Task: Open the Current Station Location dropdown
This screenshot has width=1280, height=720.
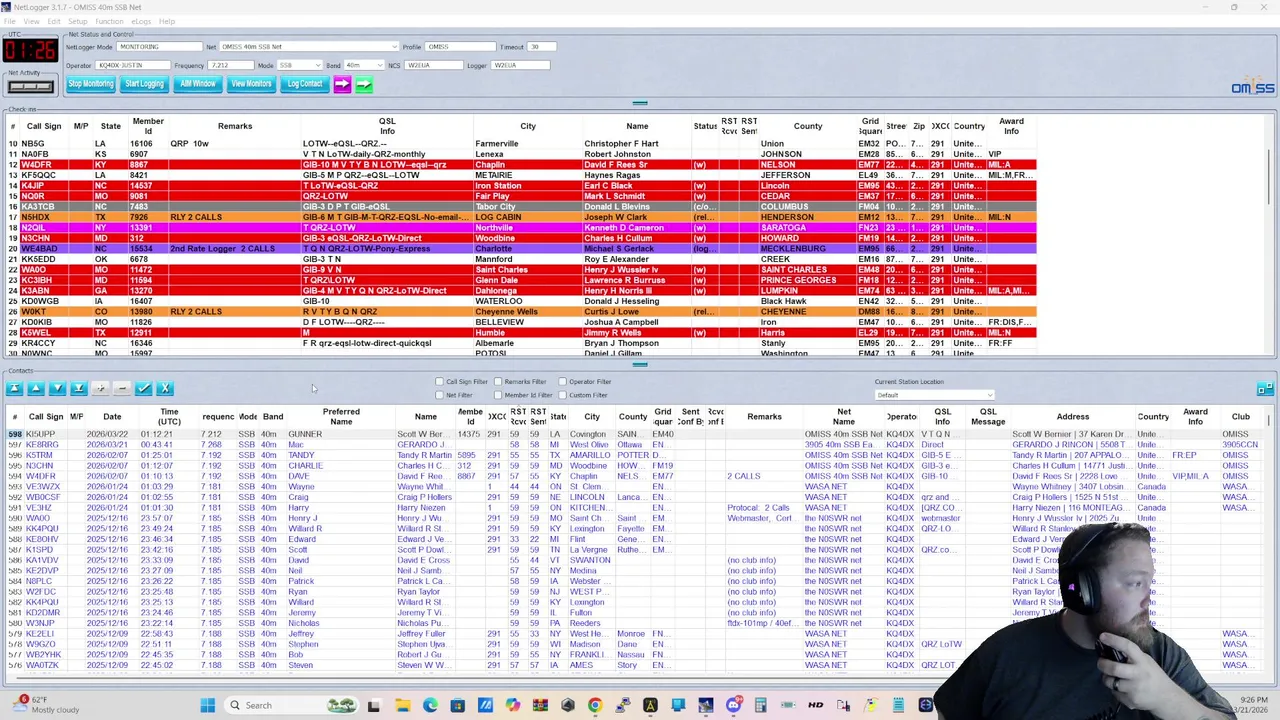Action: coord(934,395)
